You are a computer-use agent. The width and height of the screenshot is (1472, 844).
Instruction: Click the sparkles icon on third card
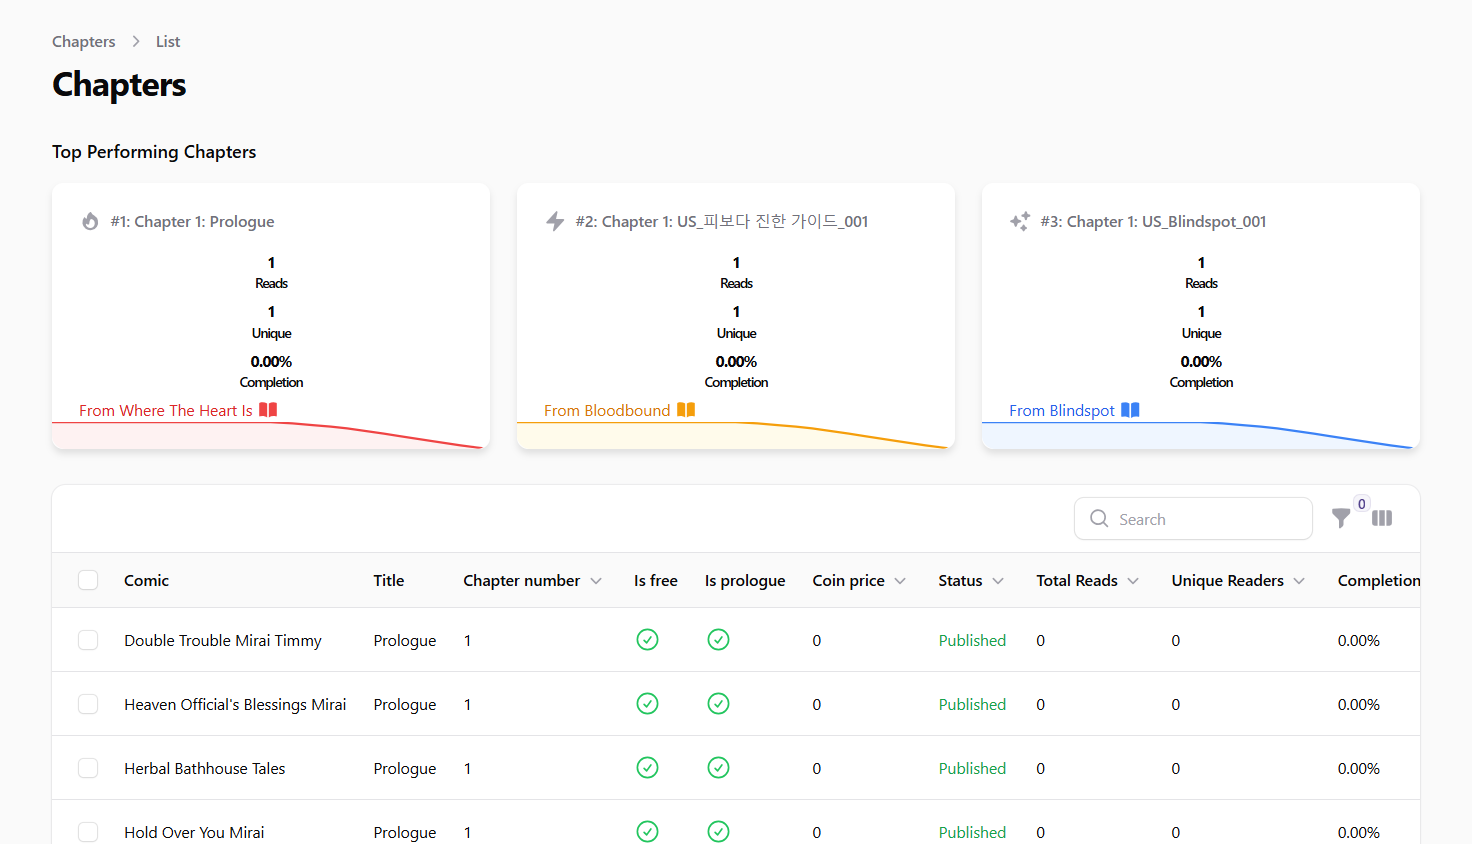(x=1019, y=221)
